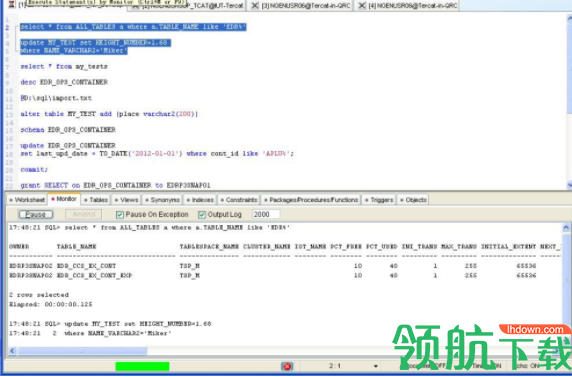572x377 pixels.
Task: Click the monitor scrollbar left arrow
Action: pos(12,351)
